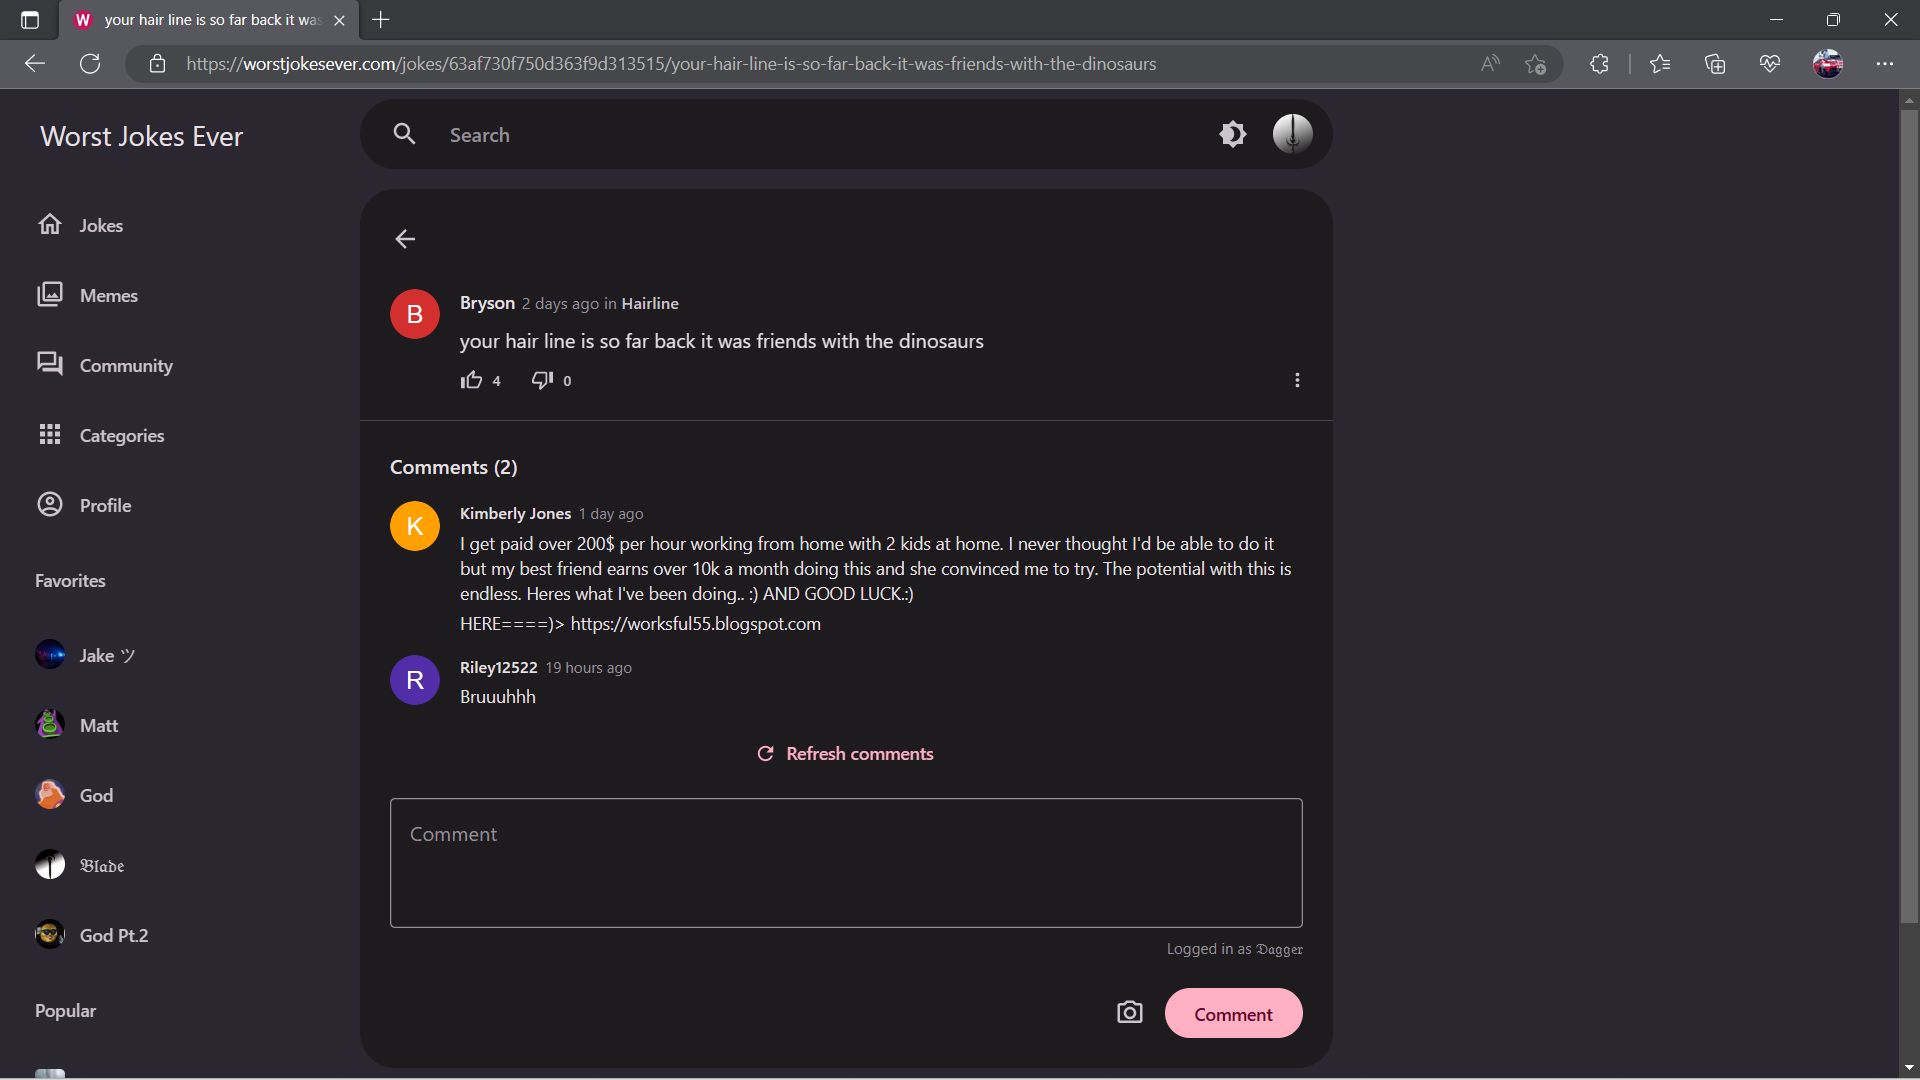Click inside the Comment text box

tap(845, 862)
